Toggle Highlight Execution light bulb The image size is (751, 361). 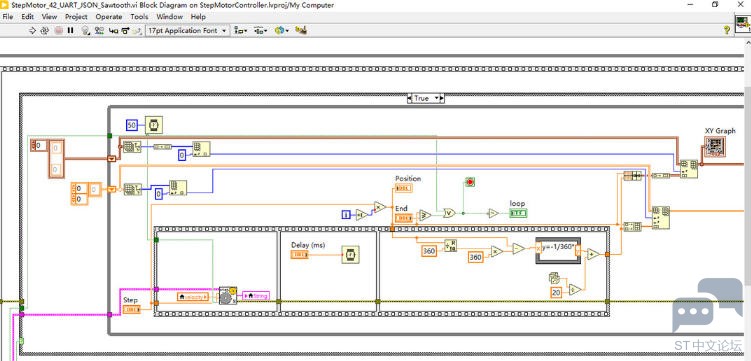point(86,31)
